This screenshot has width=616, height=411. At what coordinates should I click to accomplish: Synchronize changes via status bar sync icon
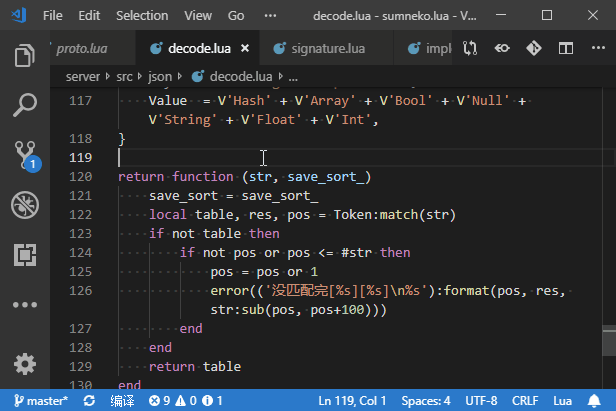(89, 401)
